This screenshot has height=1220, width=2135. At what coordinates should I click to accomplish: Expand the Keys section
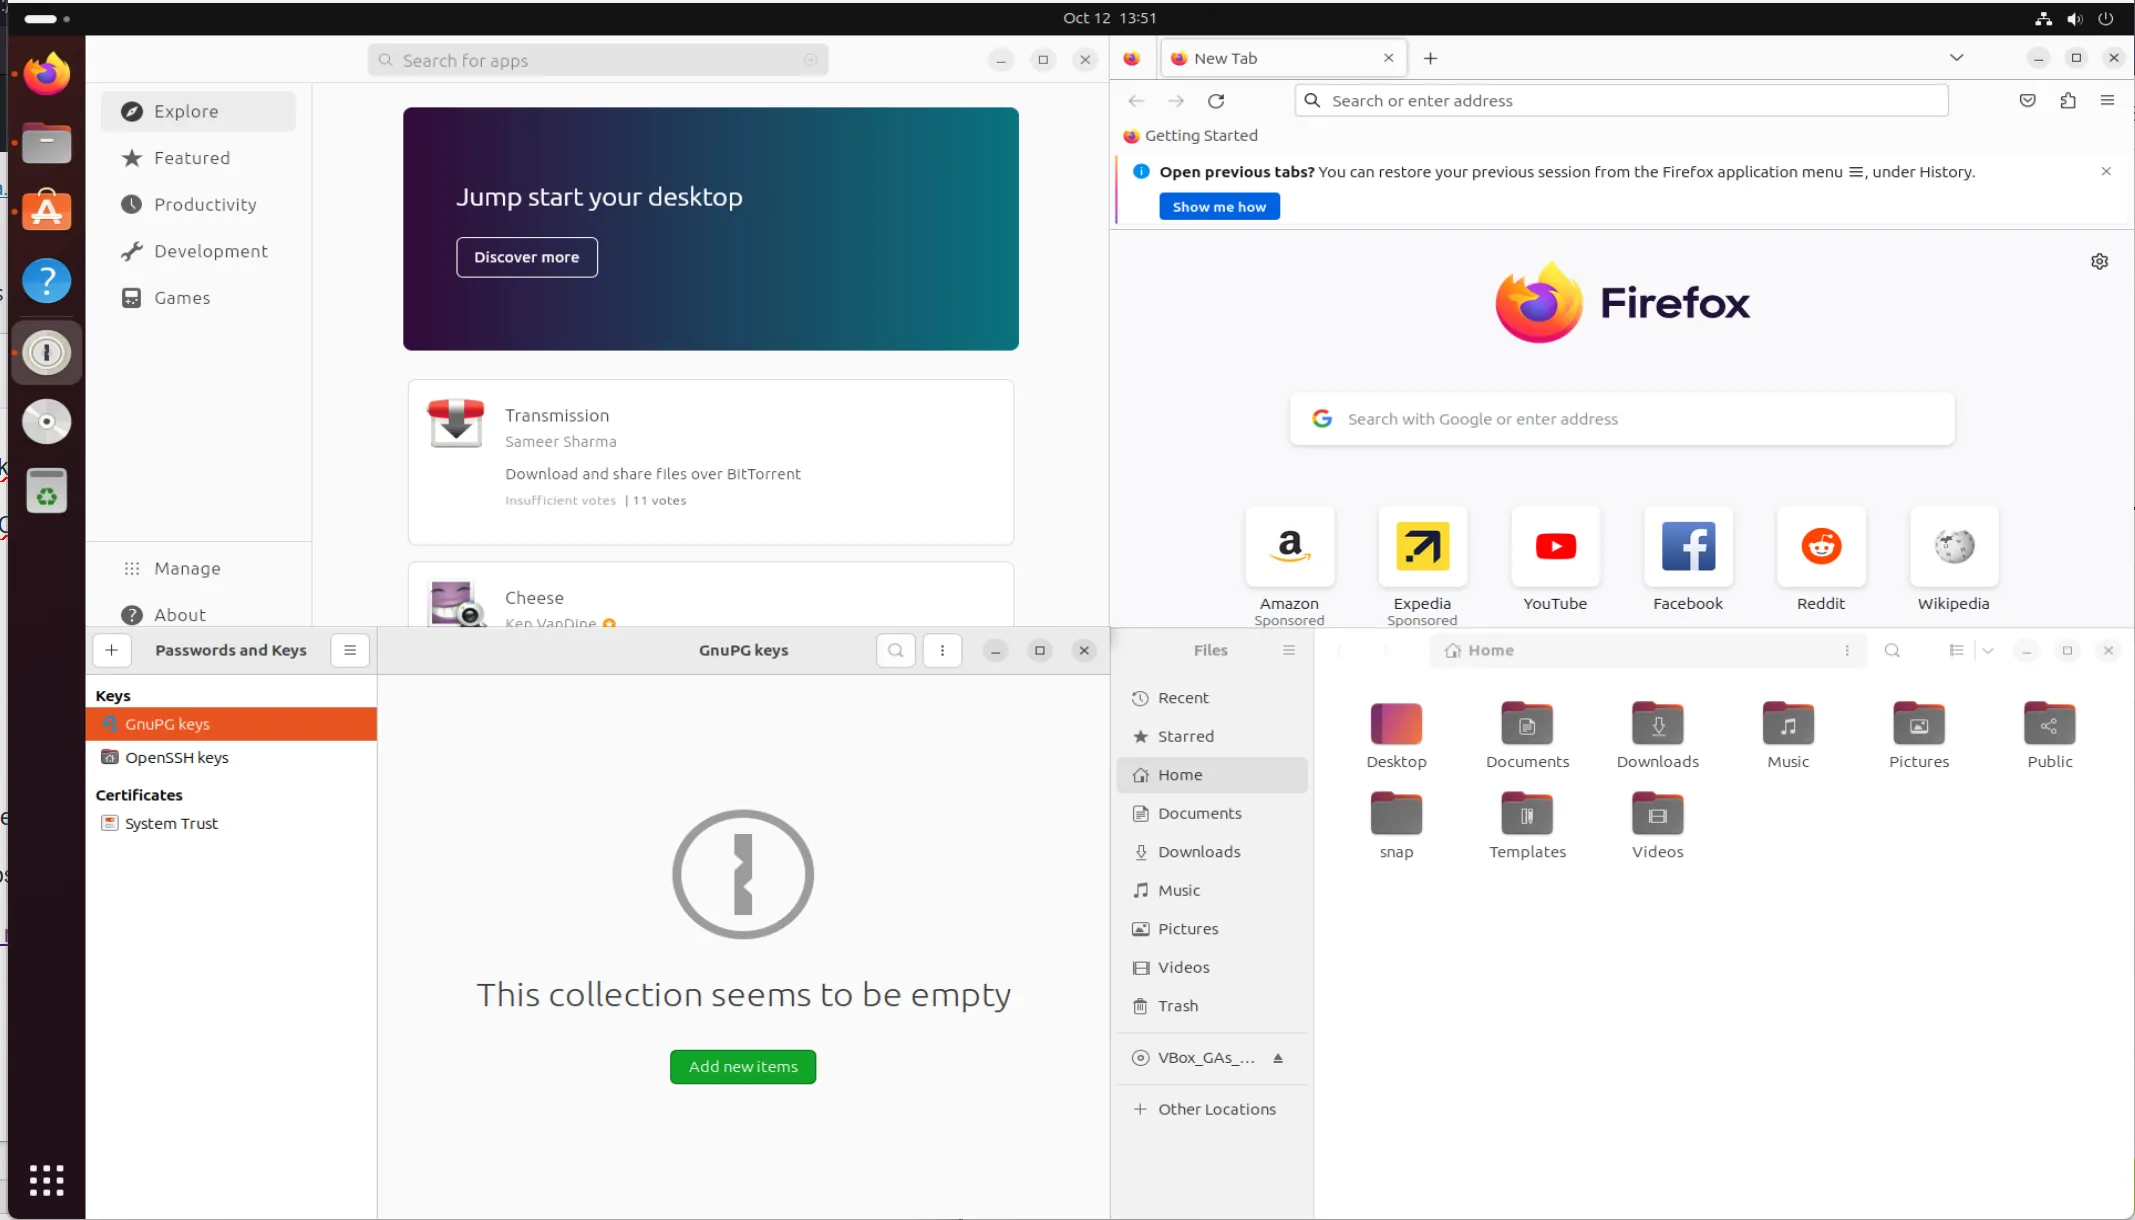point(113,695)
